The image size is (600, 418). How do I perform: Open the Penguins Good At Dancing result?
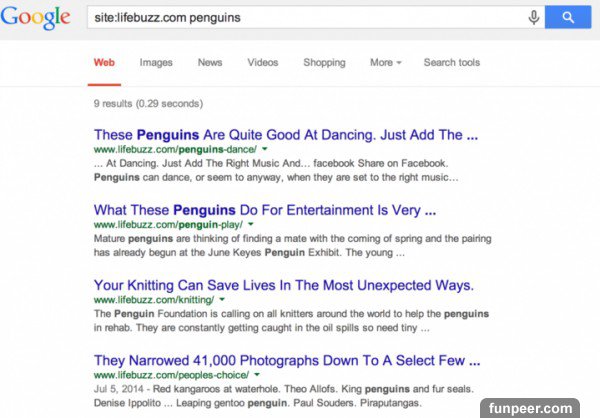[x=285, y=134]
